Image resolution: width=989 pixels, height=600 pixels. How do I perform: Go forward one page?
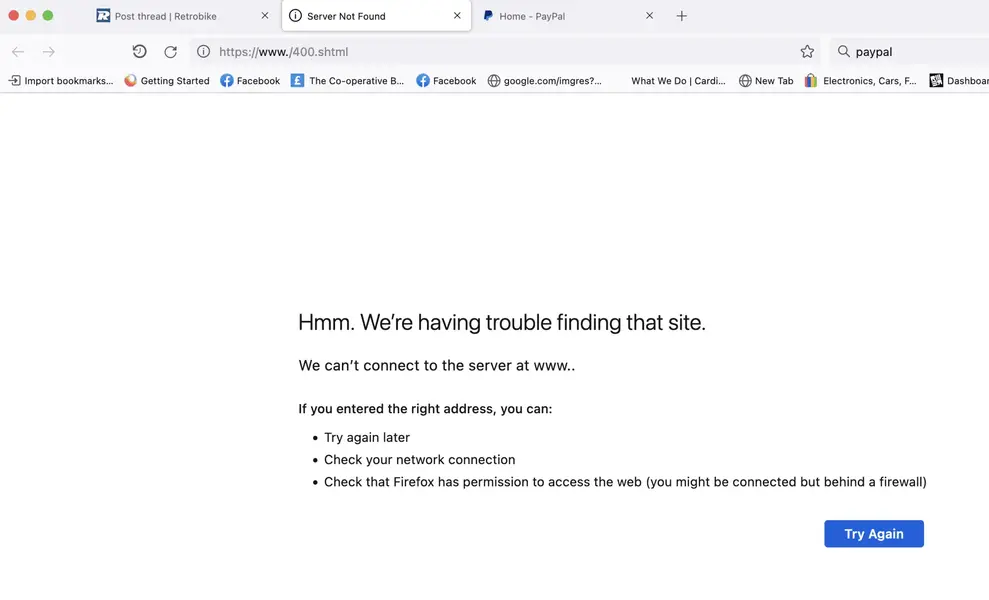[49, 52]
